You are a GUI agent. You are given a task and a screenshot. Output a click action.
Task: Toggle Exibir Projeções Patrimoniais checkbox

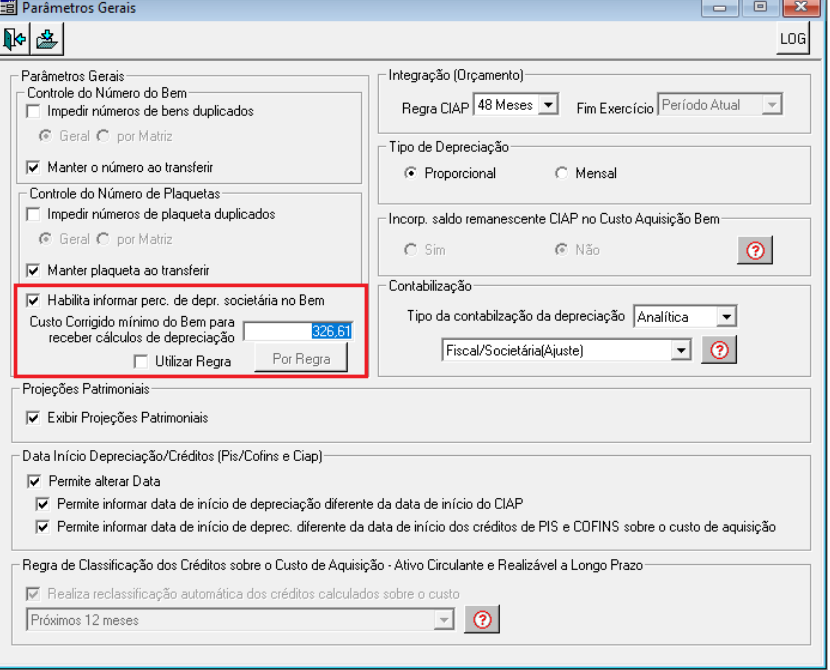tap(33, 418)
